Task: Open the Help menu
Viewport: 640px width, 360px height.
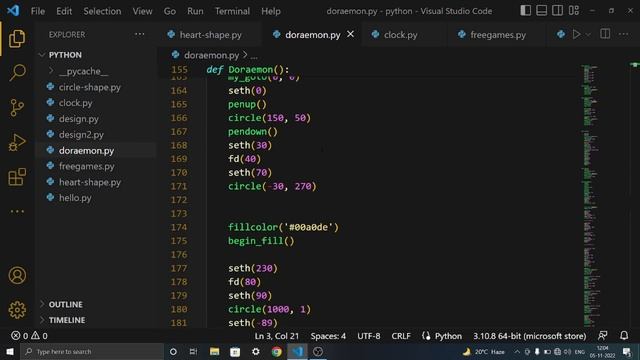Action: 271,11
